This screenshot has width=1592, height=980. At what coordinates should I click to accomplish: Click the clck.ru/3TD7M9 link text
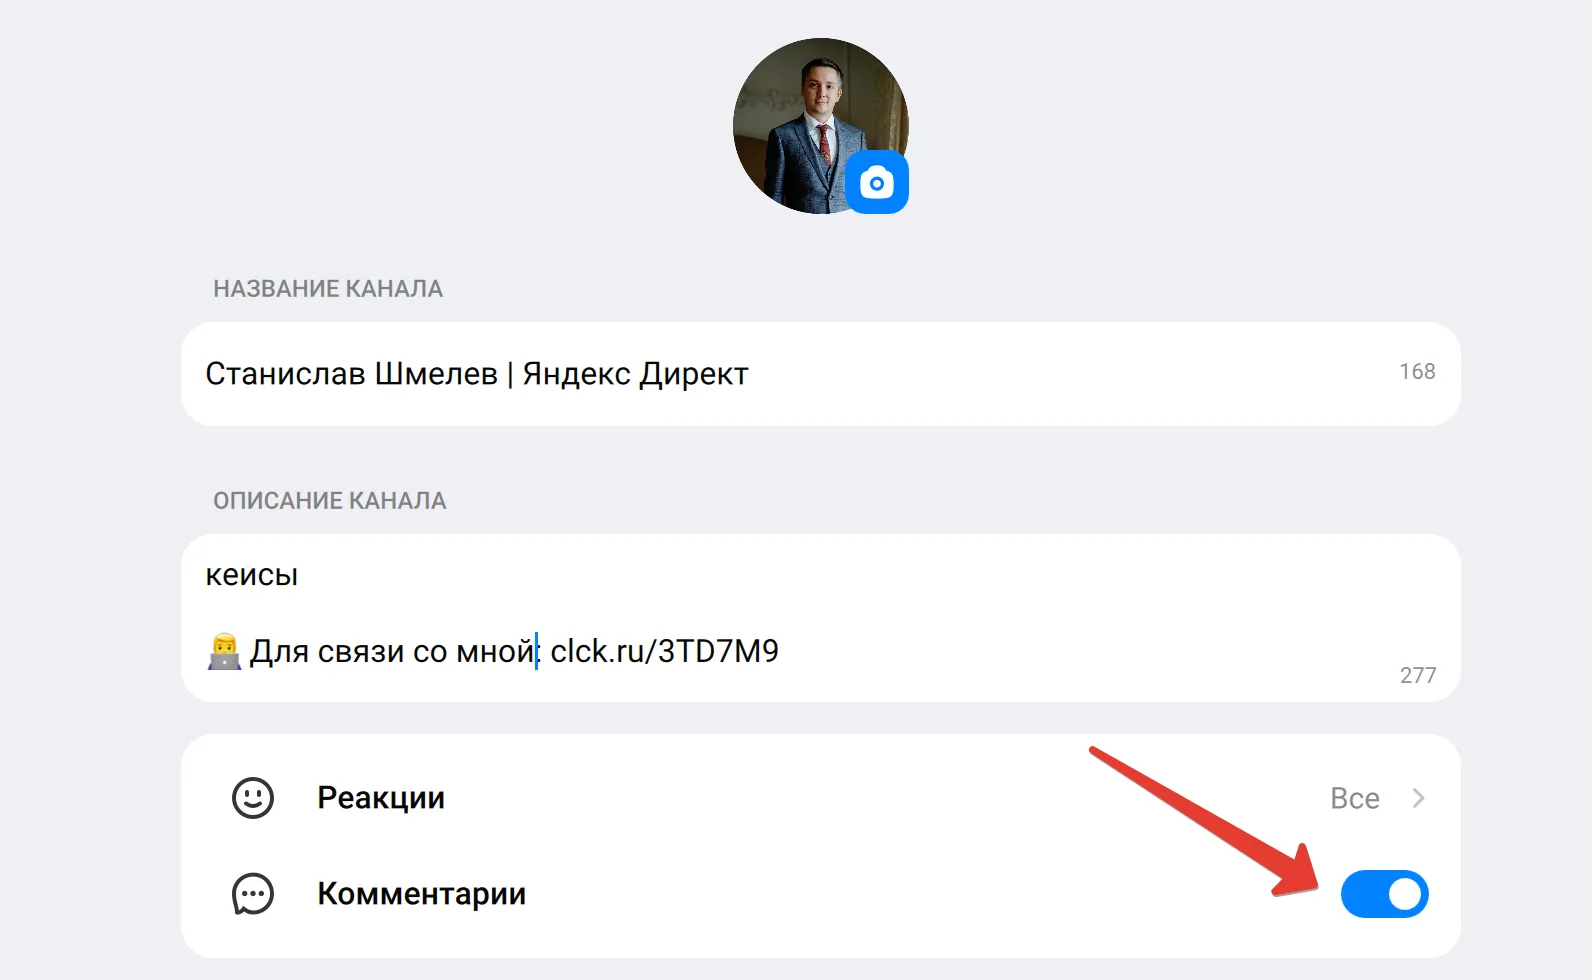click(x=664, y=651)
